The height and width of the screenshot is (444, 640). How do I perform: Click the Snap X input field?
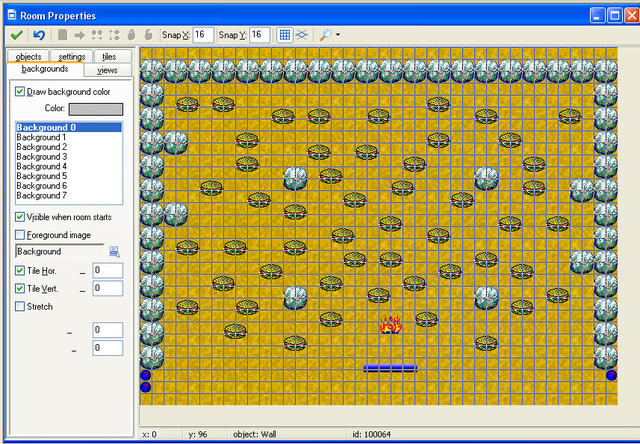[203, 35]
